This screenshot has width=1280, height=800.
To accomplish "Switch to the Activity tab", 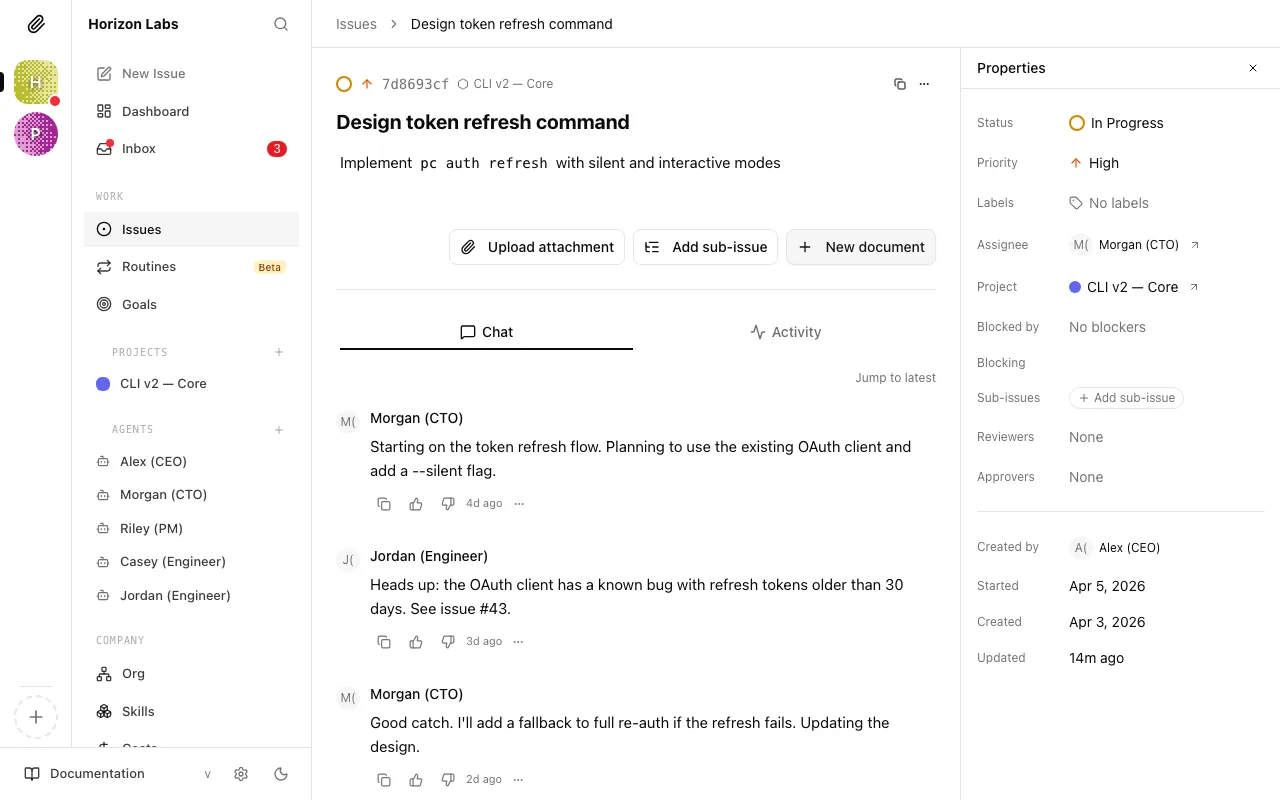I will pyautogui.click(x=785, y=332).
